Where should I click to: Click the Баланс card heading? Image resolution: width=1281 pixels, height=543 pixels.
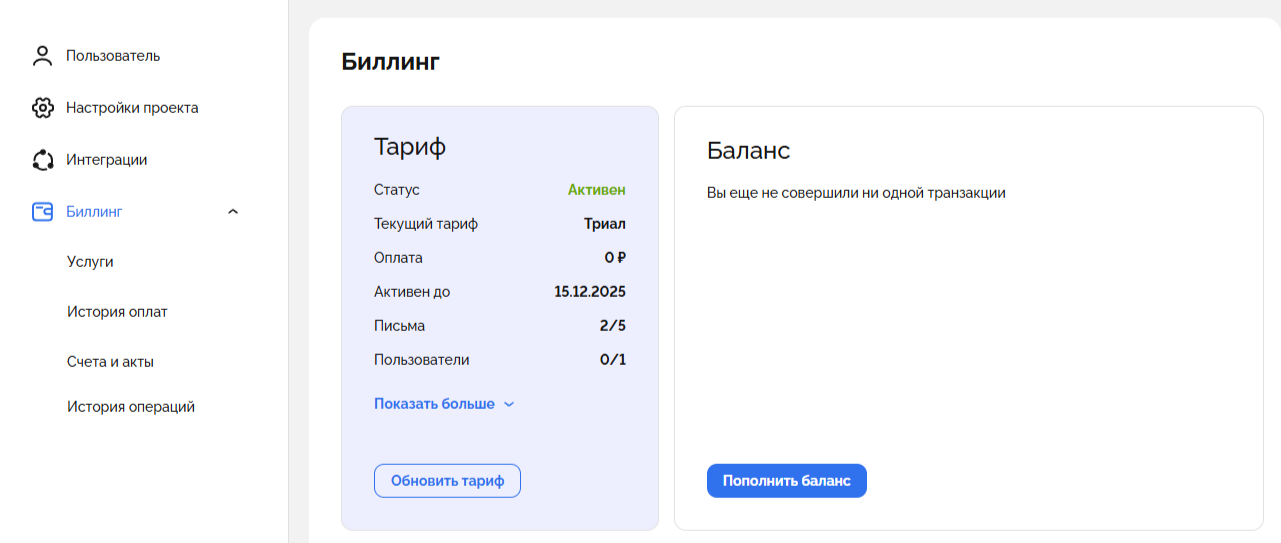(x=748, y=151)
